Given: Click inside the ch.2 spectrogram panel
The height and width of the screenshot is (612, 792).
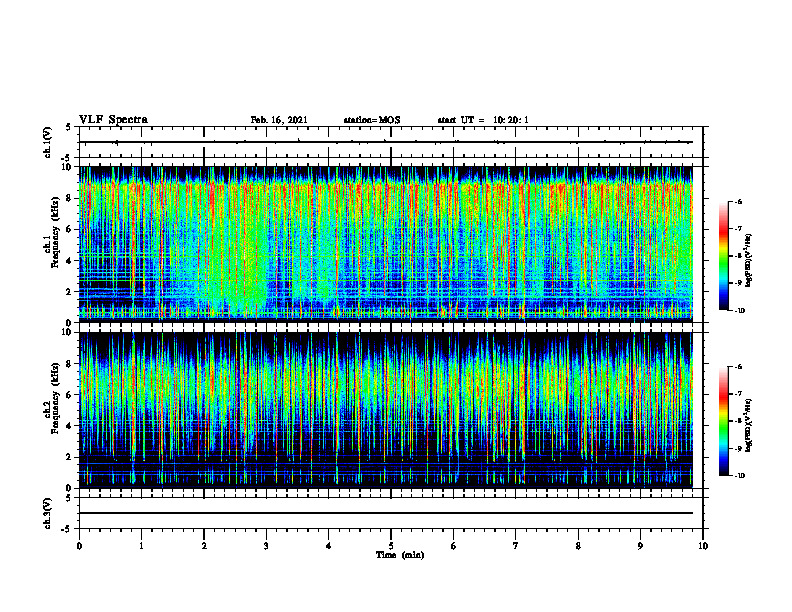Looking at the screenshot, I should (x=386, y=410).
